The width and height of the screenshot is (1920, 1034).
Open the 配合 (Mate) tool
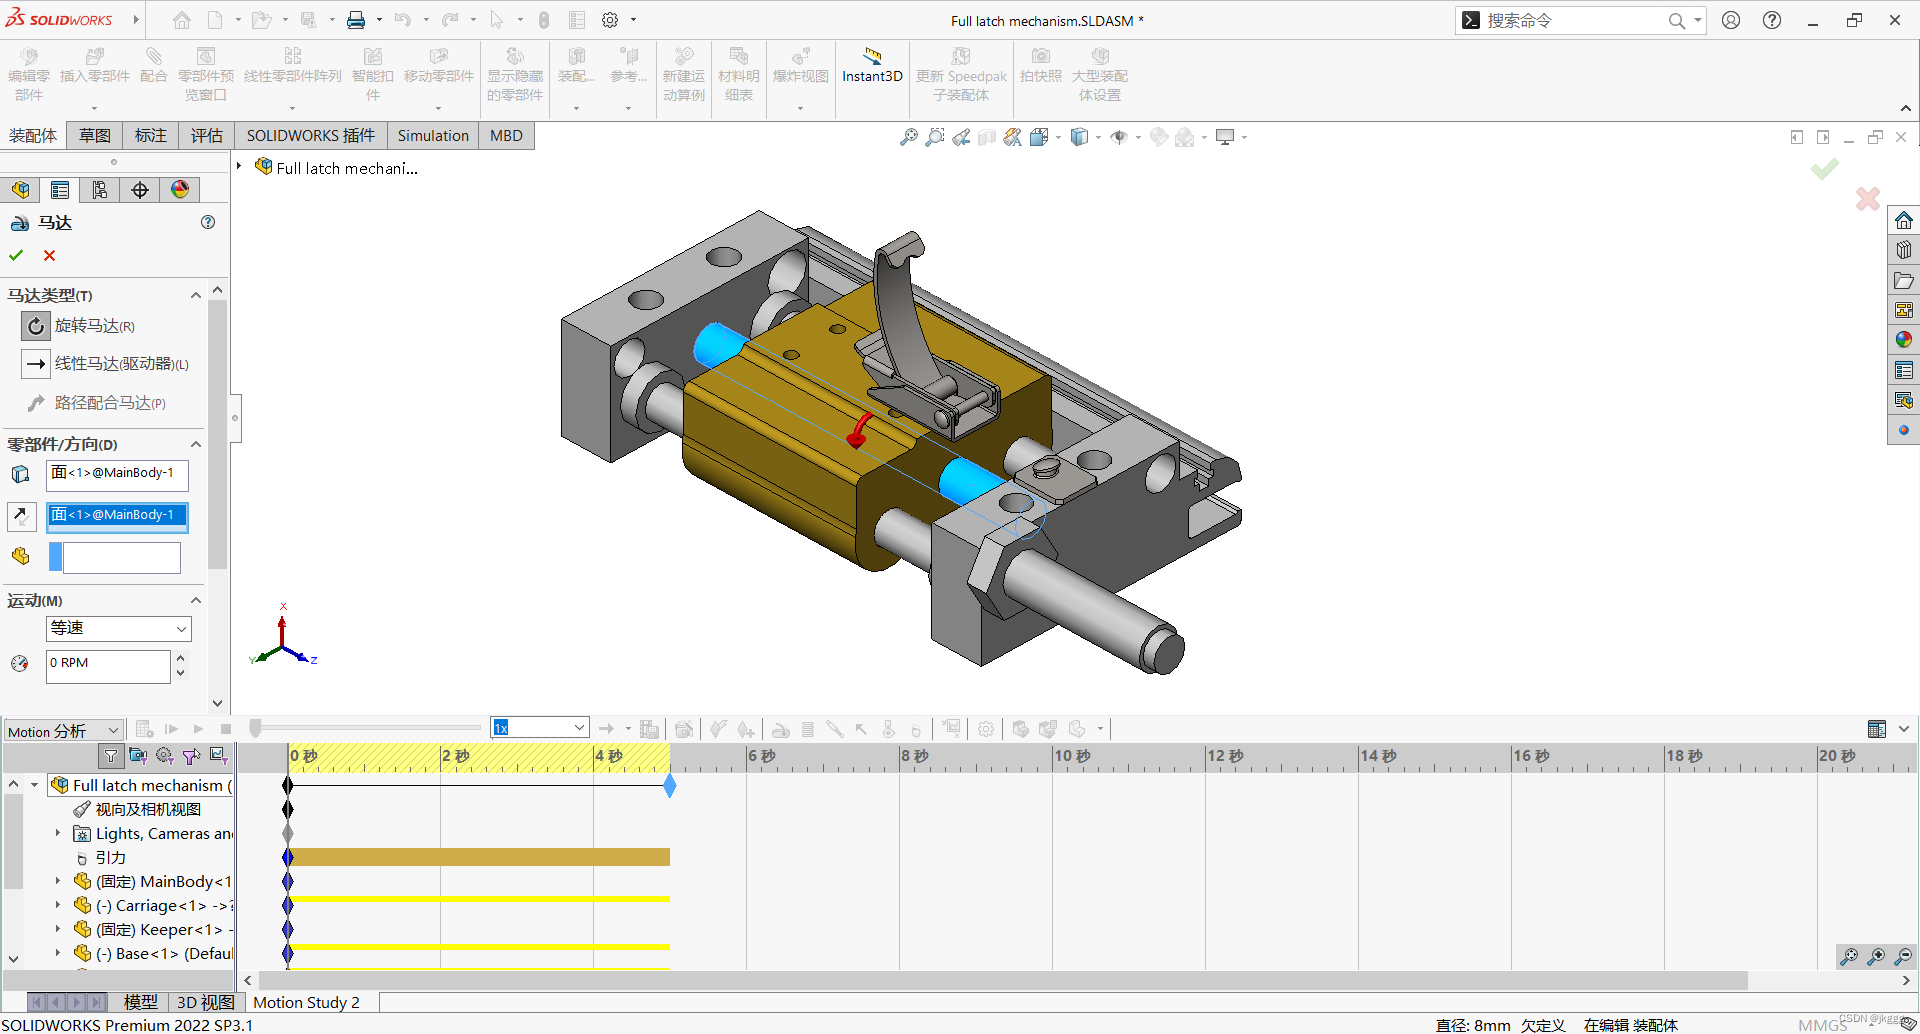[x=152, y=70]
